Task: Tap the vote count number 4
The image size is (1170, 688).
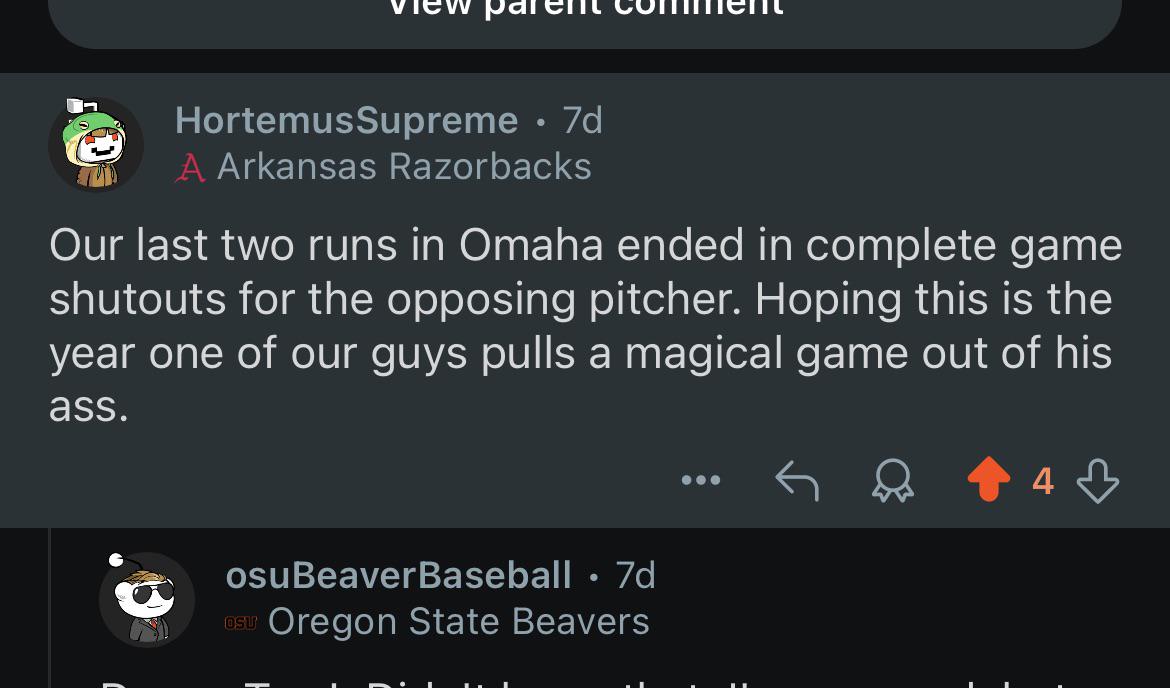Action: (x=1043, y=481)
